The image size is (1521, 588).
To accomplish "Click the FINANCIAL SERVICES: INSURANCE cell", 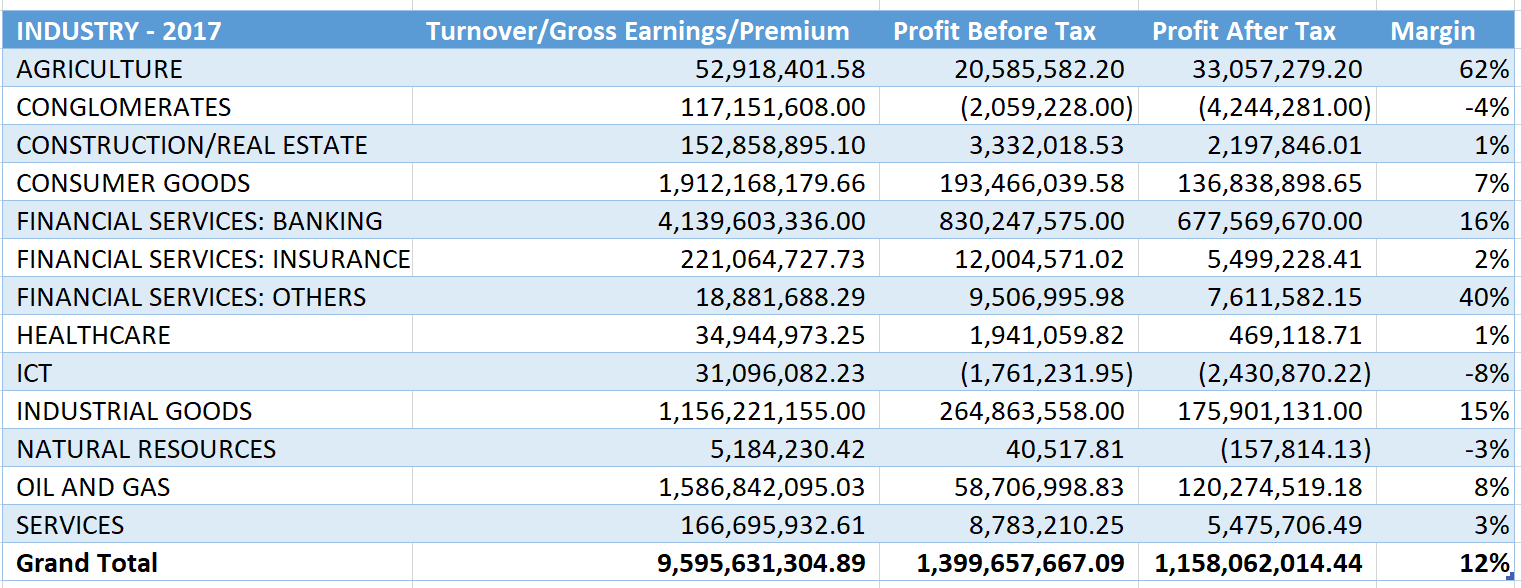I will pos(213,259).
